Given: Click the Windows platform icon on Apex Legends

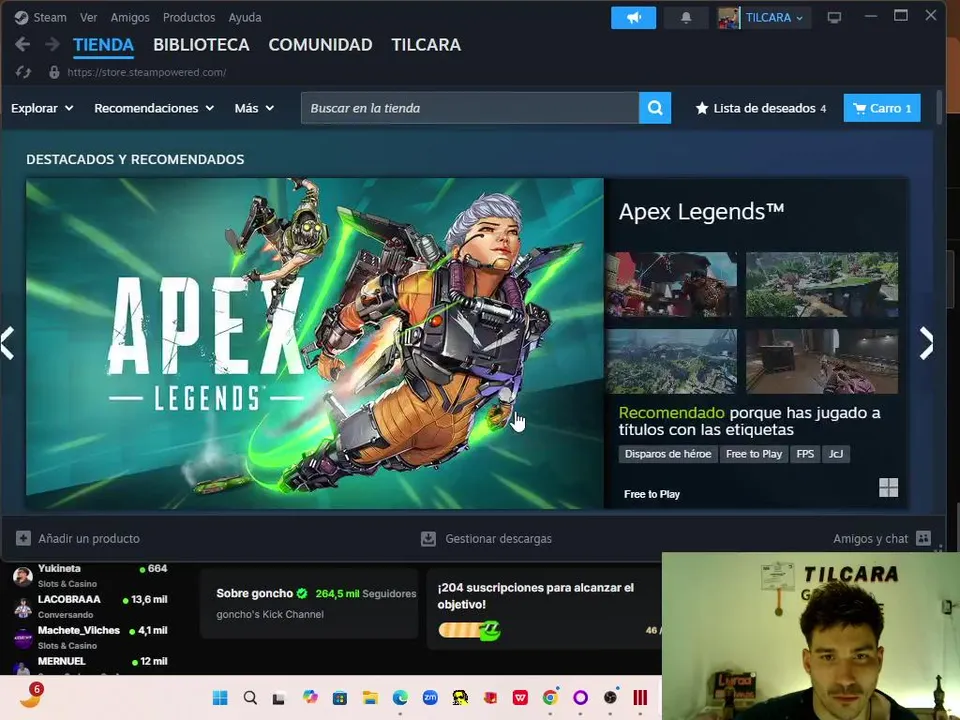Looking at the screenshot, I should pyautogui.click(x=888, y=487).
